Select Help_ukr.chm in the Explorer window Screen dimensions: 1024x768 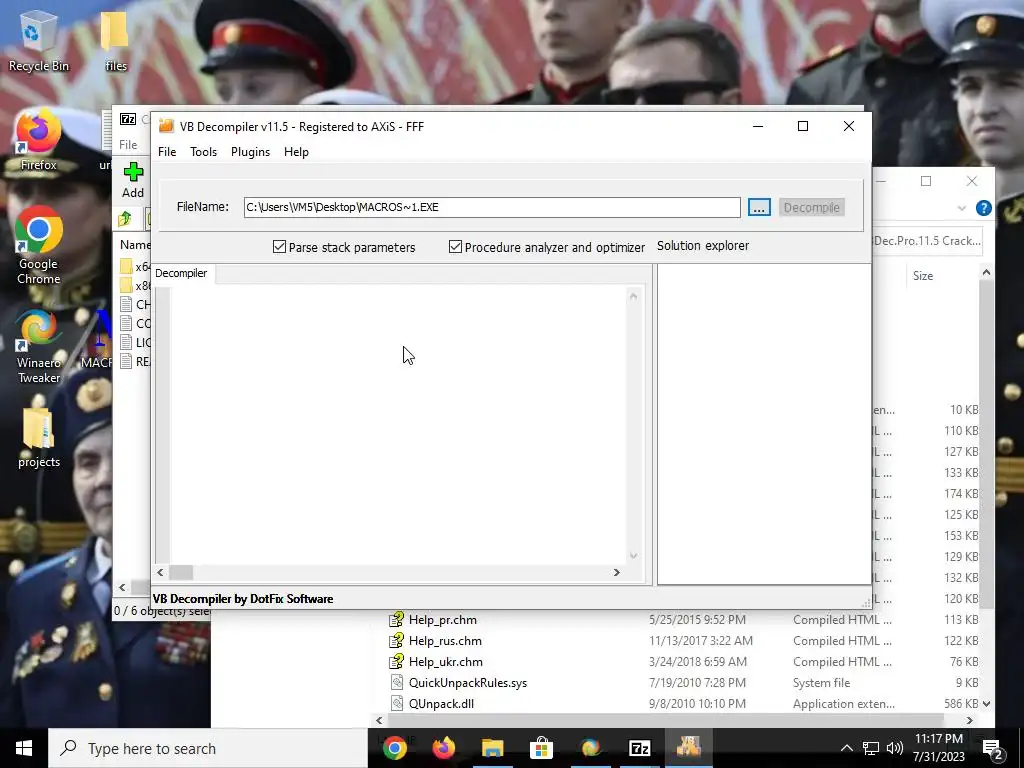click(446, 661)
